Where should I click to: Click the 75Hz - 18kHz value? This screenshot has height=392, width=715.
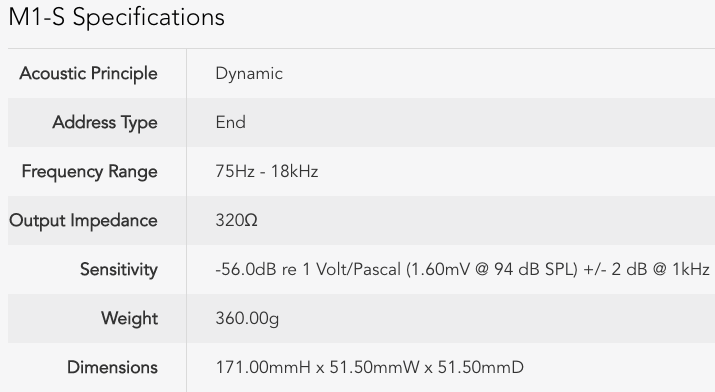[267, 171]
